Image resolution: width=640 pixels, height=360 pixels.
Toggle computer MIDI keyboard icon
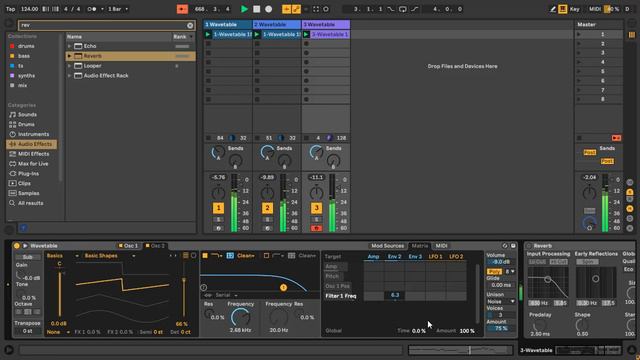click(562, 9)
